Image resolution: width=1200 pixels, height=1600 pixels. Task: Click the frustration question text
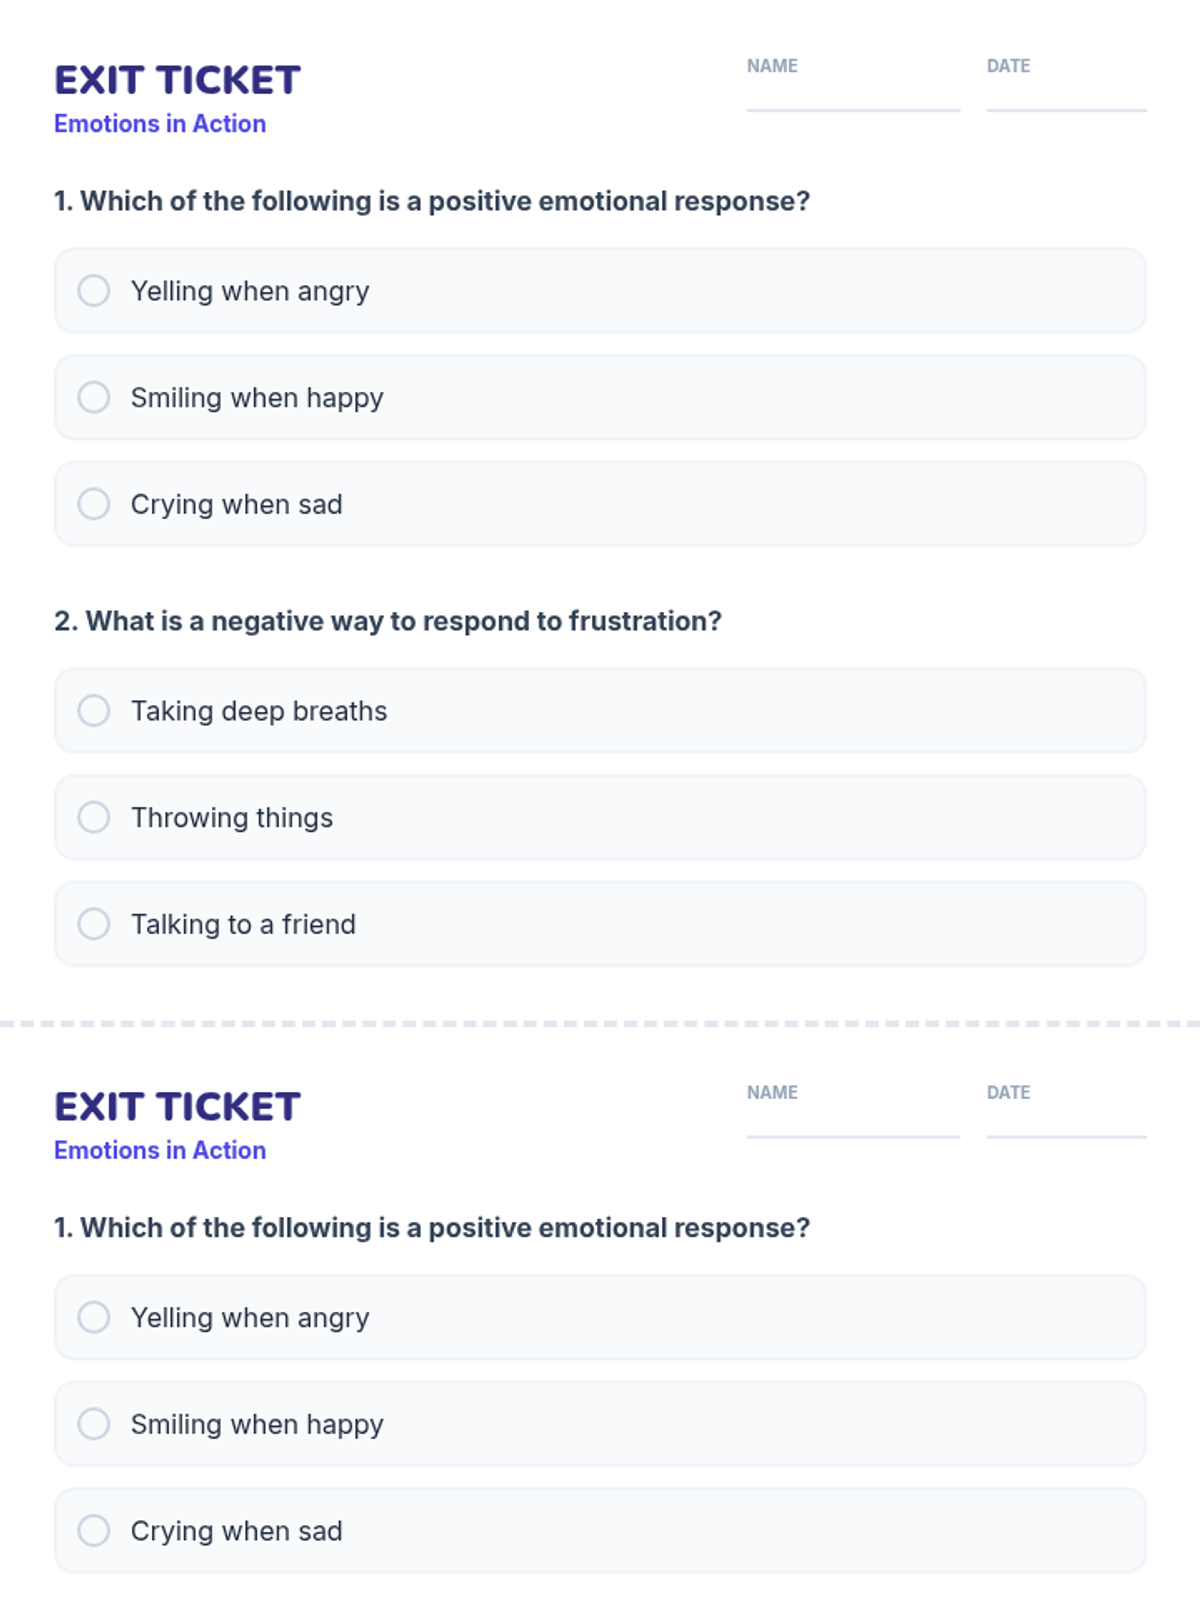[x=388, y=621]
